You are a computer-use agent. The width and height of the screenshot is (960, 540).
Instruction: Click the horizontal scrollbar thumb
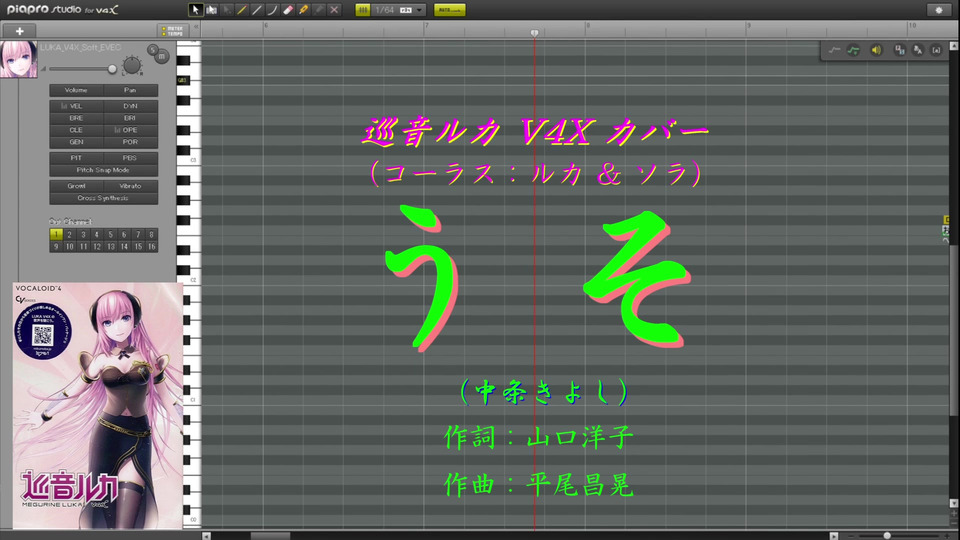pyautogui.click(x=270, y=536)
